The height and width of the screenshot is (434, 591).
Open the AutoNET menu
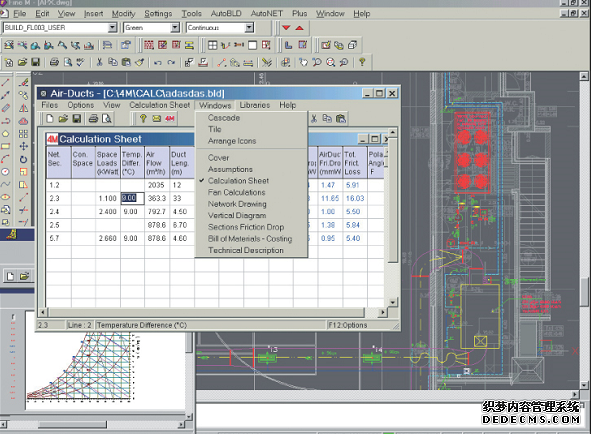(x=267, y=14)
